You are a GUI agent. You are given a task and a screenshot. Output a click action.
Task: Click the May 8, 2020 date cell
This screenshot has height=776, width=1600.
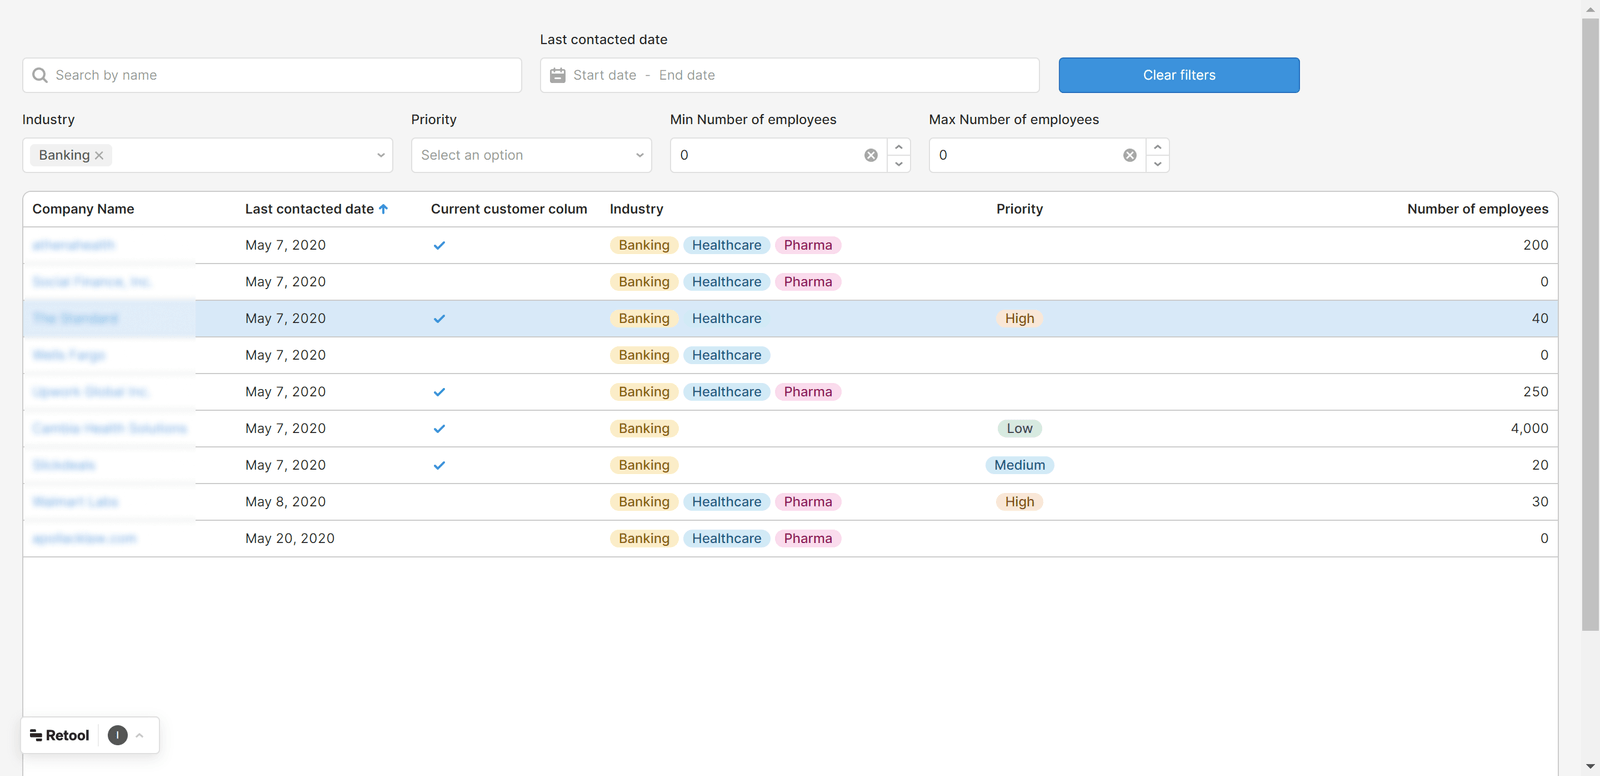pos(285,502)
